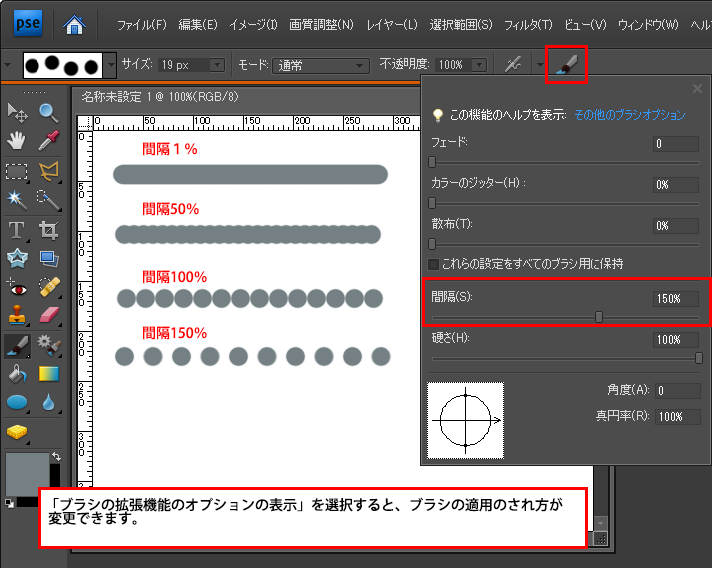Screen dimensions: 712x568
Task: Open the brush preset picker dropdown arrow
Action: (x=111, y=65)
